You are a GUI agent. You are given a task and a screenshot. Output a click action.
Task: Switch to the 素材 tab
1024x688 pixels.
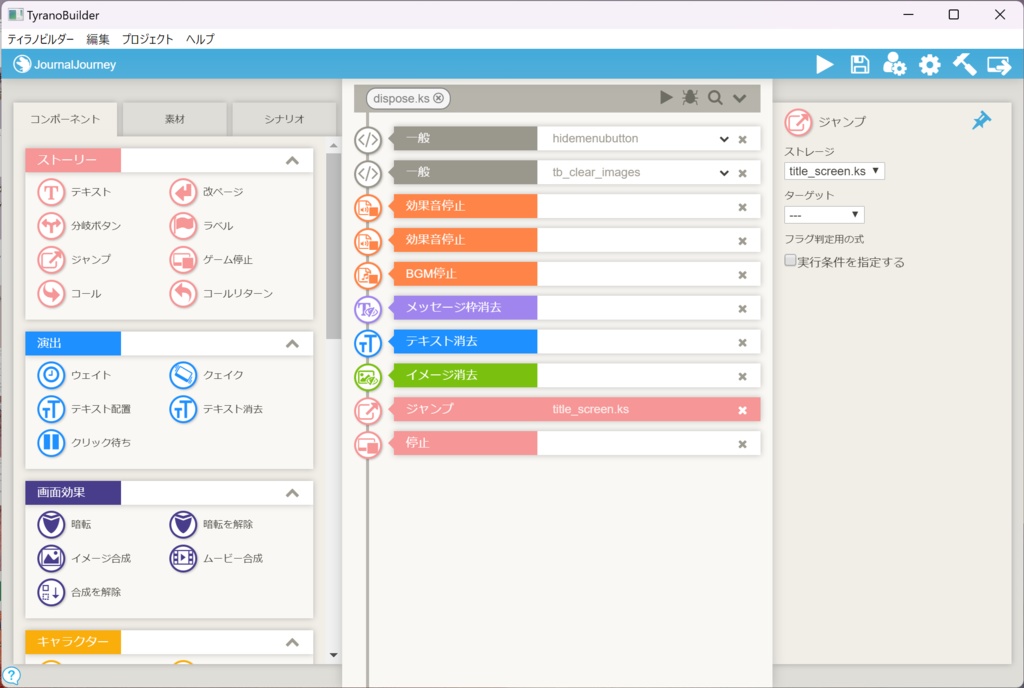tap(174, 119)
